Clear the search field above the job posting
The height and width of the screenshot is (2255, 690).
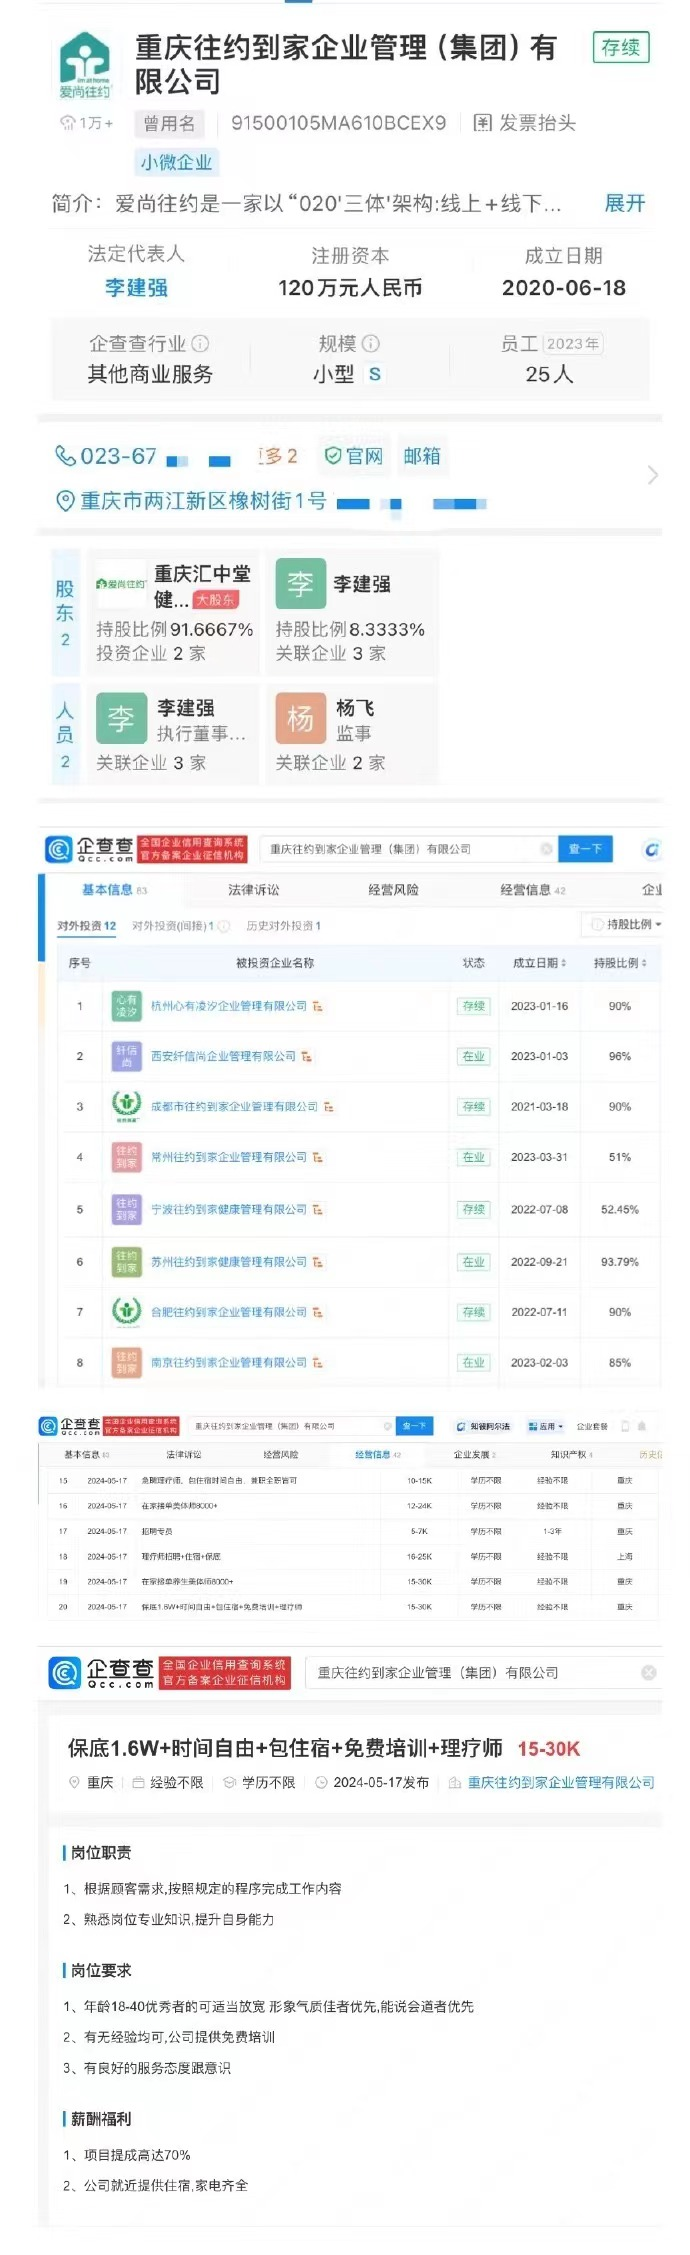[648, 1672]
